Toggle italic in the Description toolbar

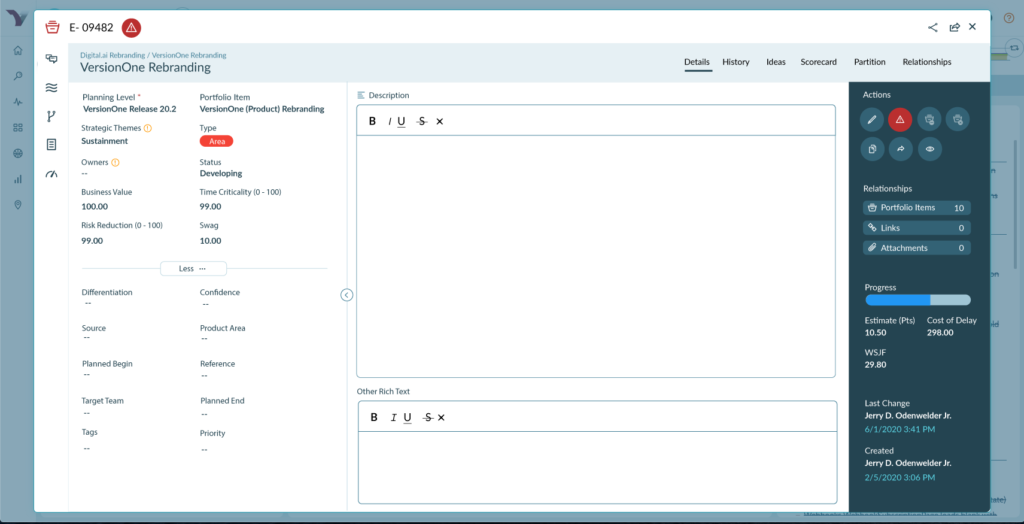tap(390, 121)
